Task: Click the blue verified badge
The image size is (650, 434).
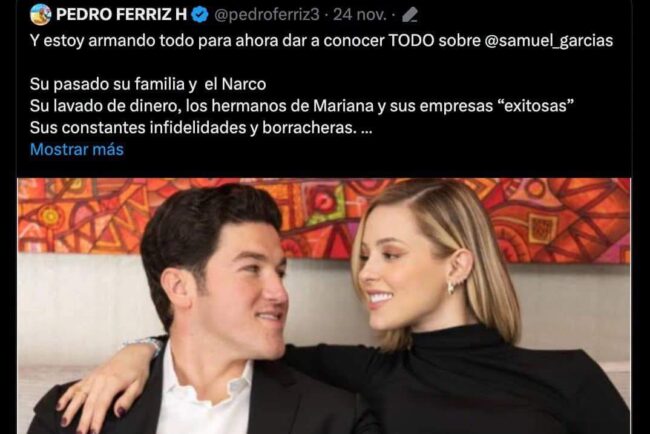Action: [201, 15]
